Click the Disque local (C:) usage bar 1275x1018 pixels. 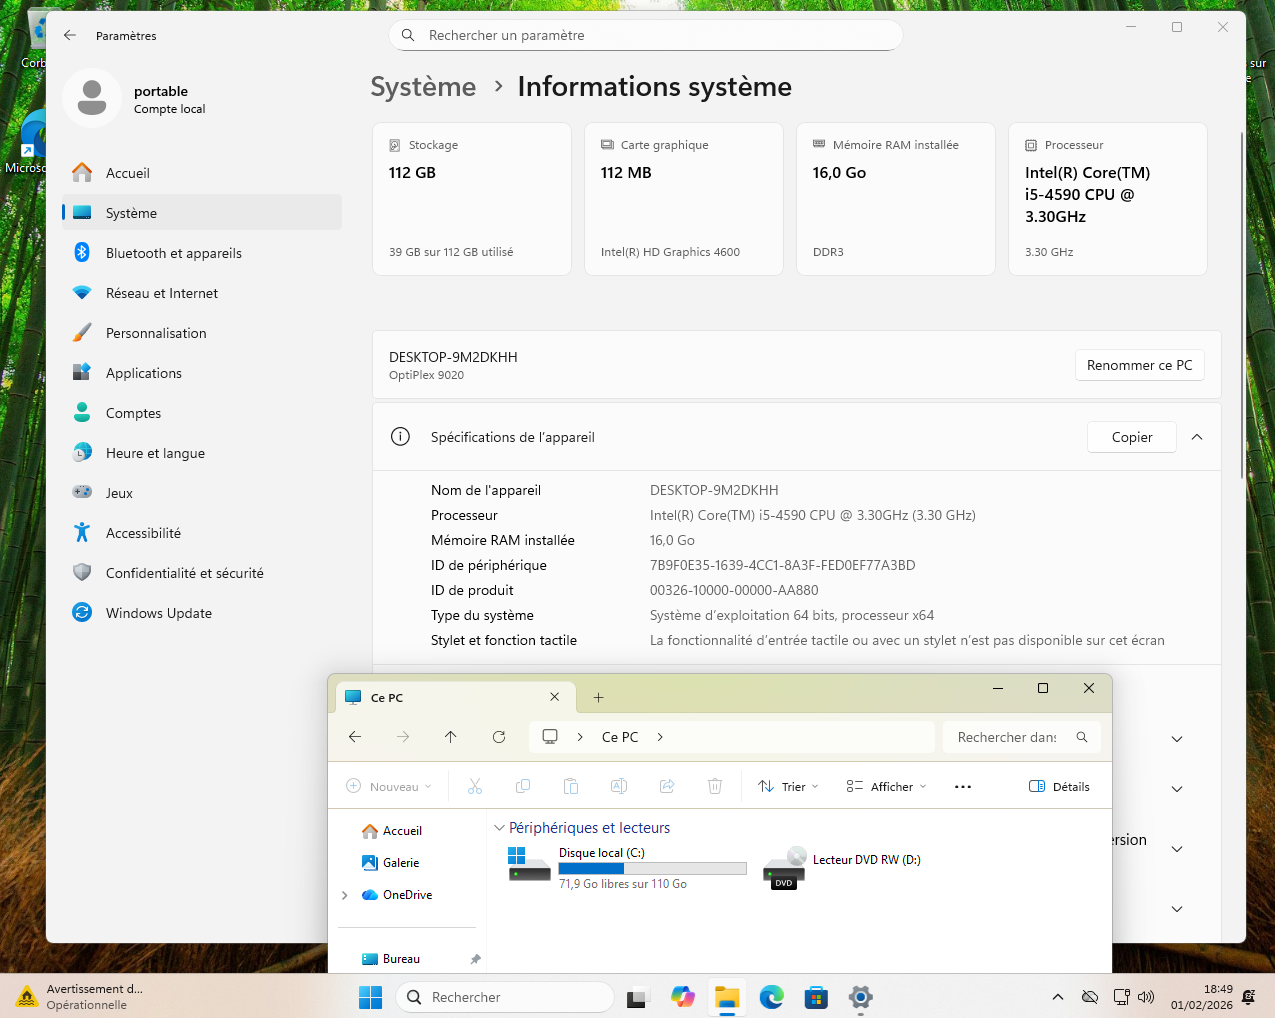(652, 868)
